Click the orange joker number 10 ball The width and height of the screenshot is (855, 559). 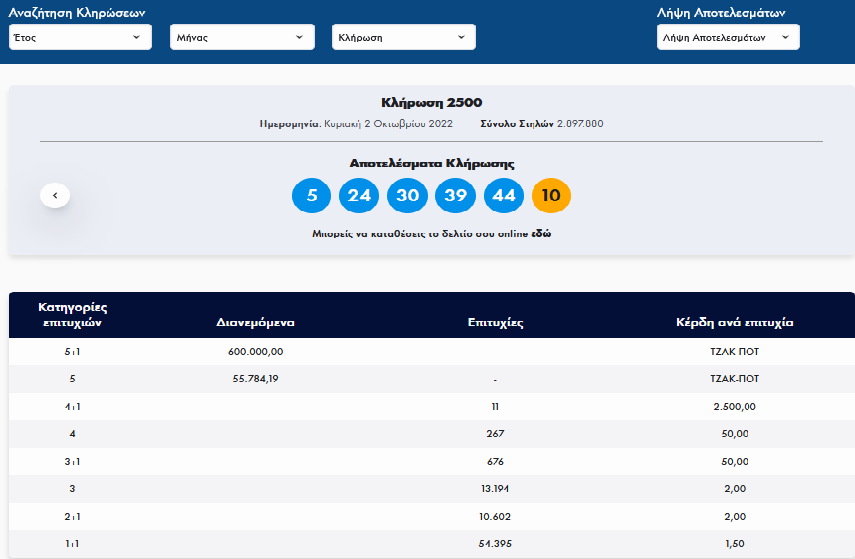tap(551, 196)
